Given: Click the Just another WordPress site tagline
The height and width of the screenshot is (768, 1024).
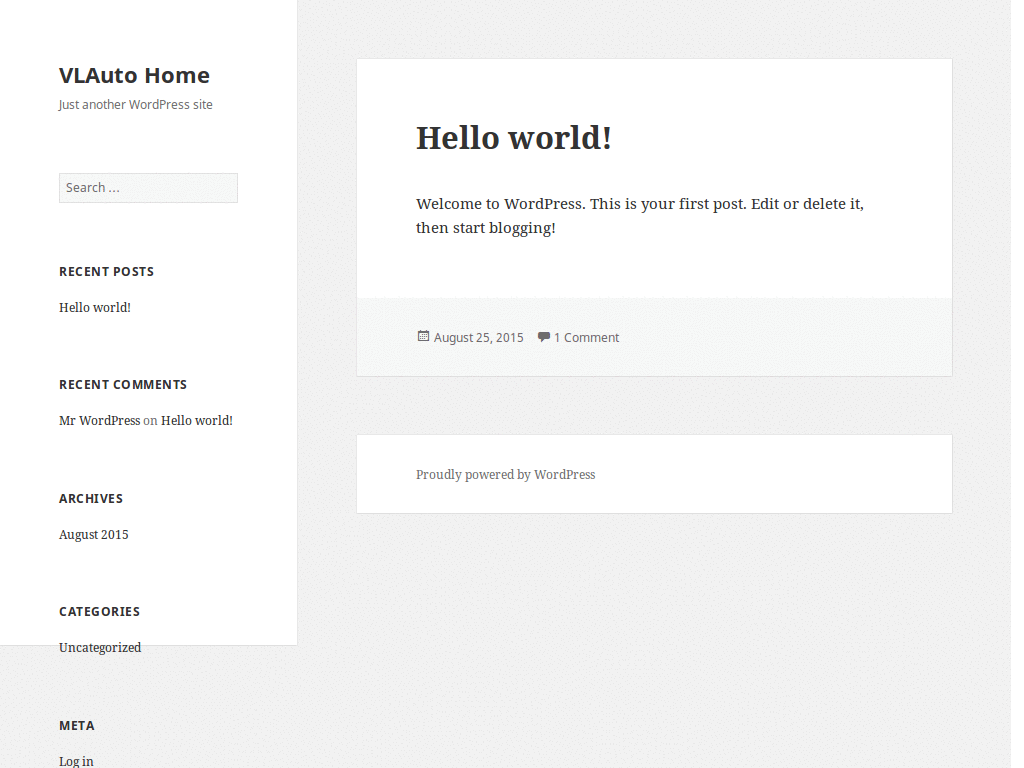Looking at the screenshot, I should (x=135, y=104).
